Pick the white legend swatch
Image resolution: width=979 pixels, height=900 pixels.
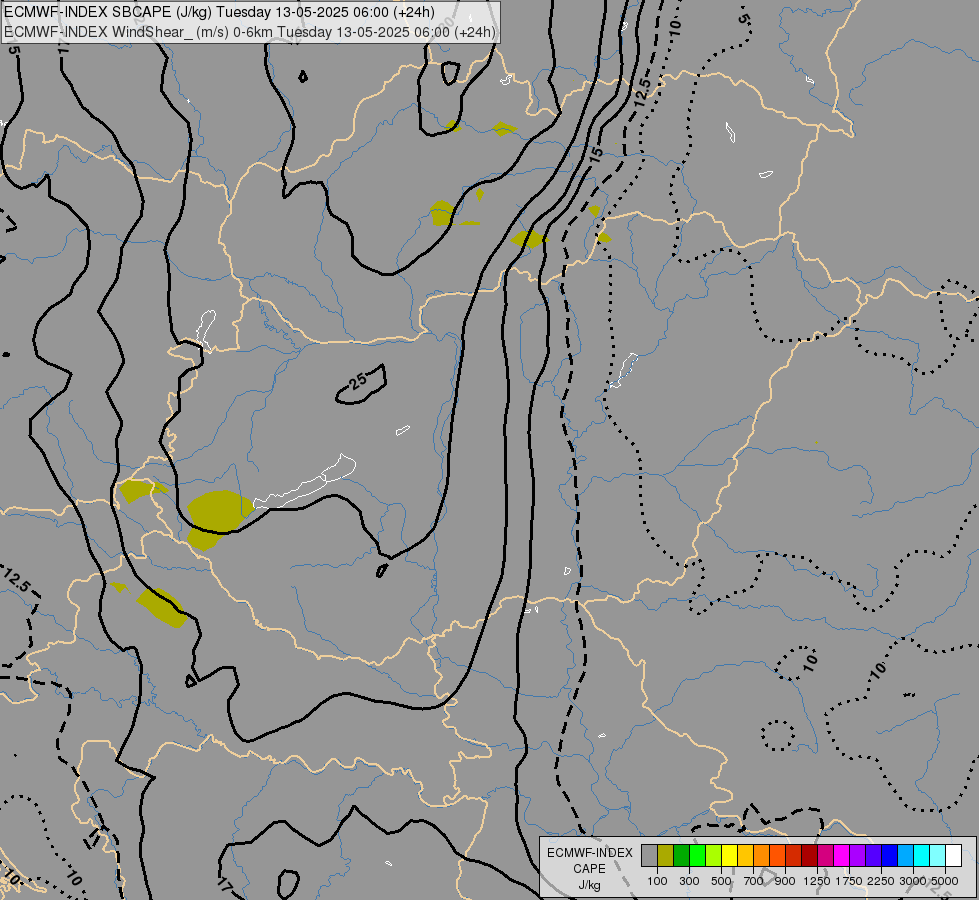(953, 855)
